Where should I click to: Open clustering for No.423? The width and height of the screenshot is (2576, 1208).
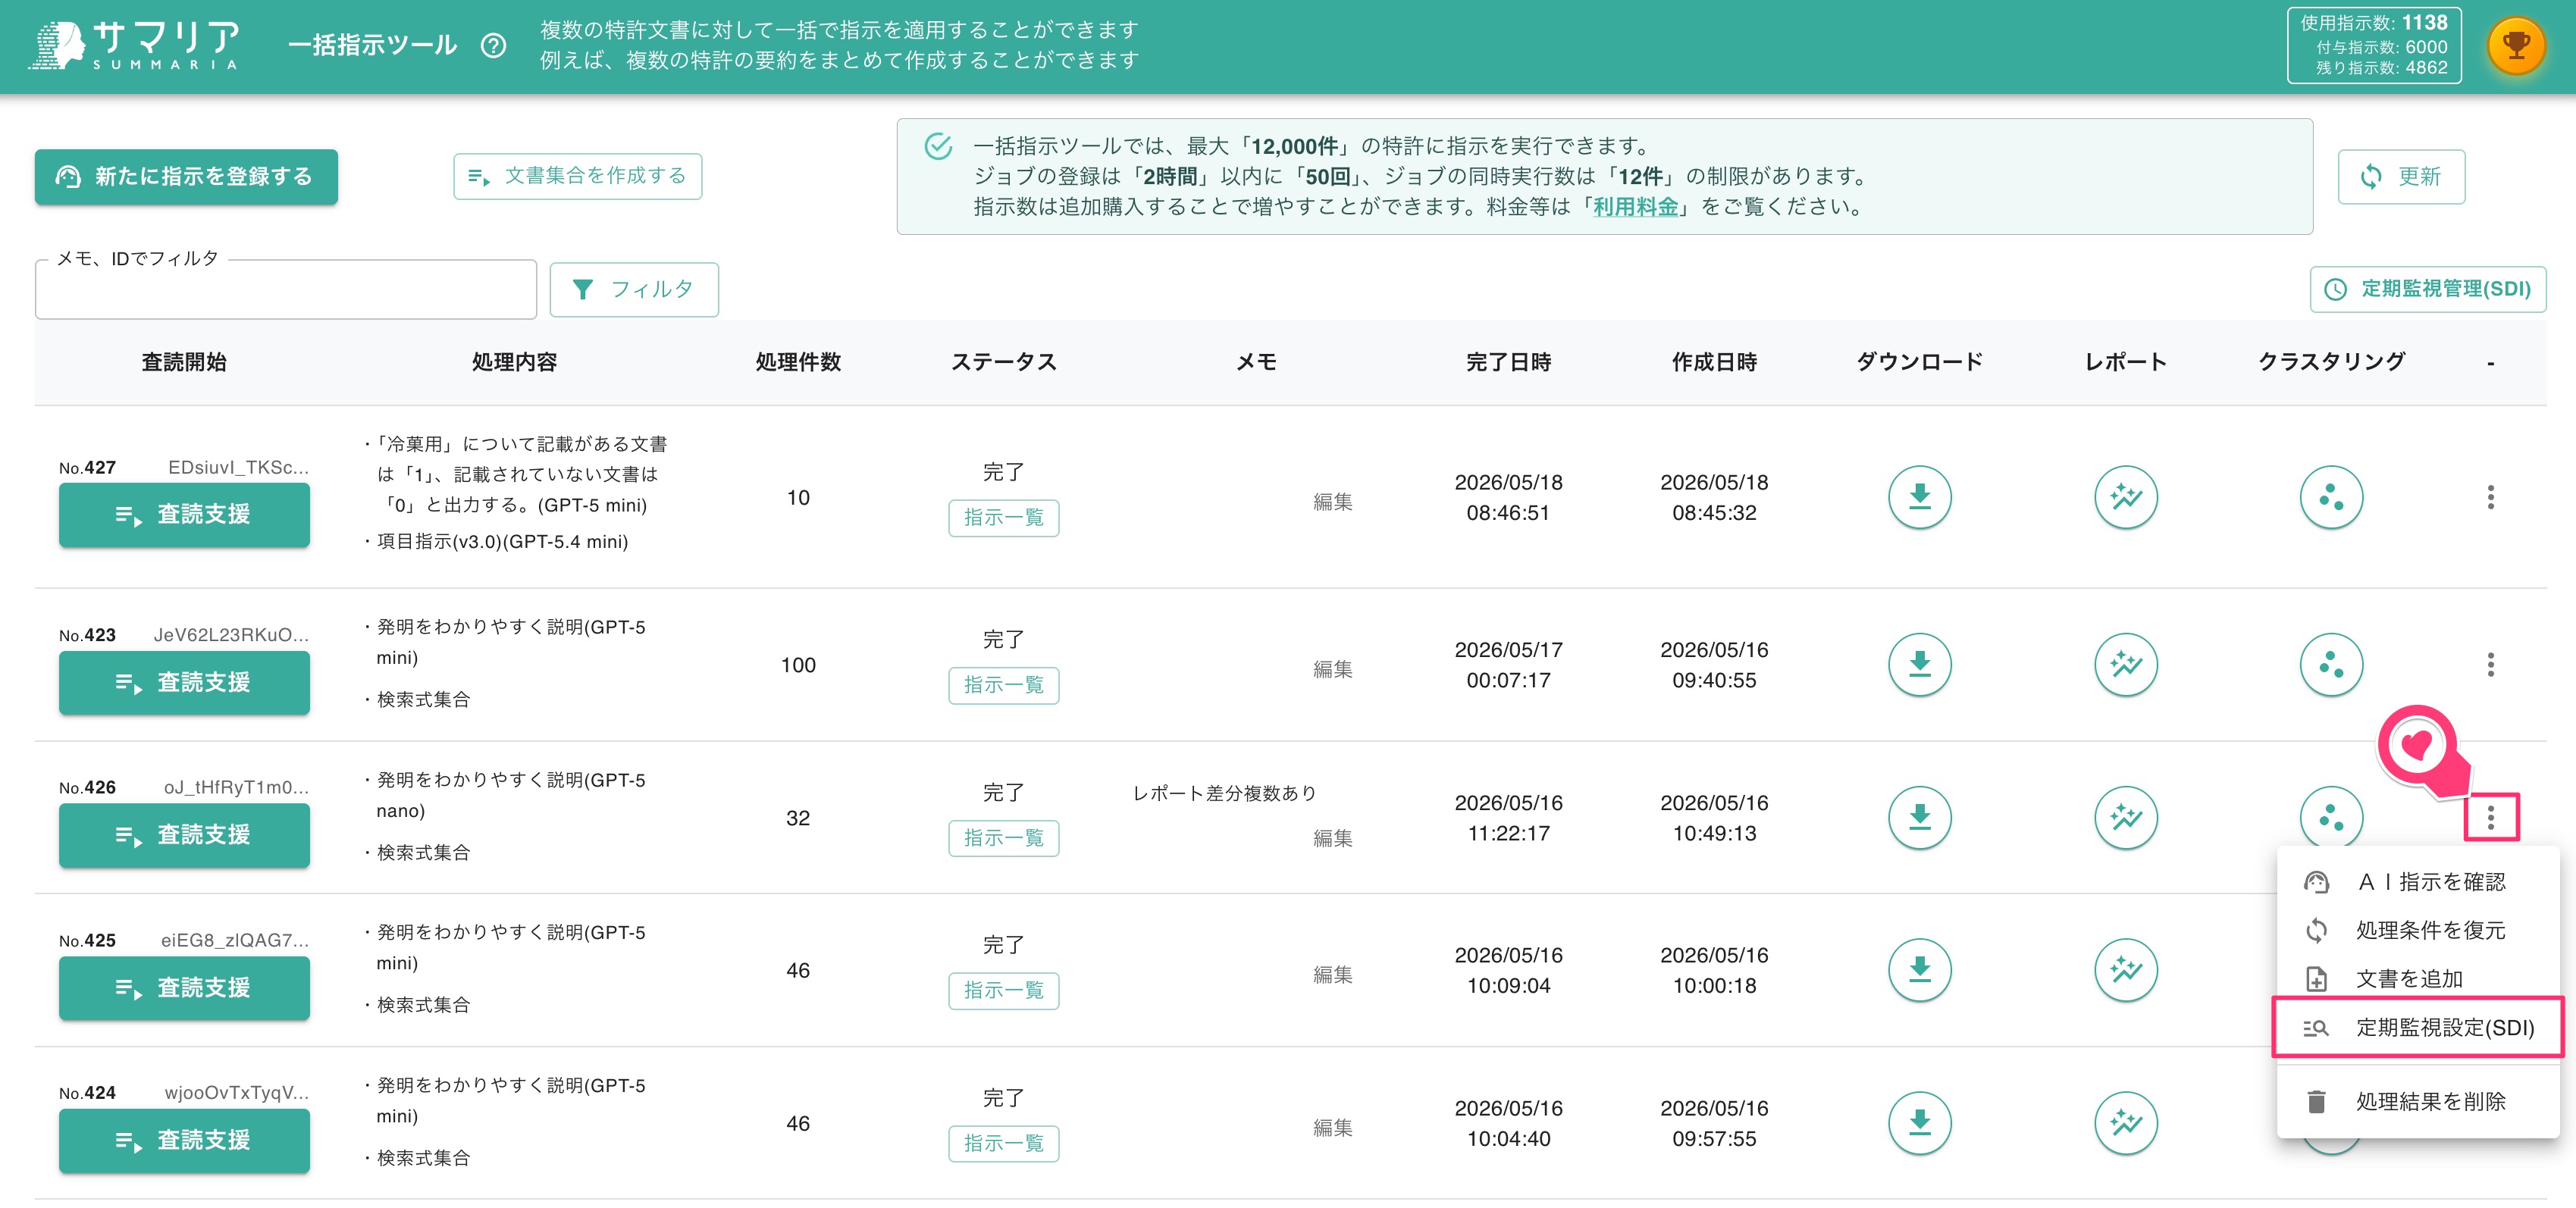point(2331,665)
